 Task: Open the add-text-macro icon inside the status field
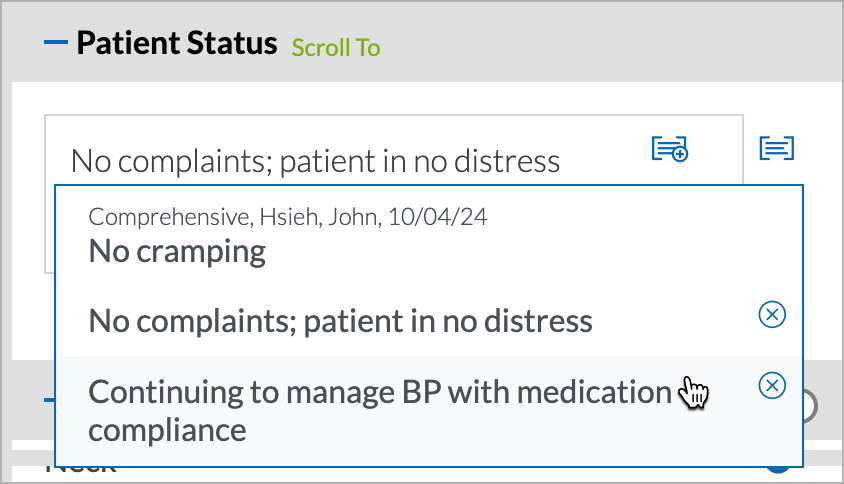[x=670, y=148]
